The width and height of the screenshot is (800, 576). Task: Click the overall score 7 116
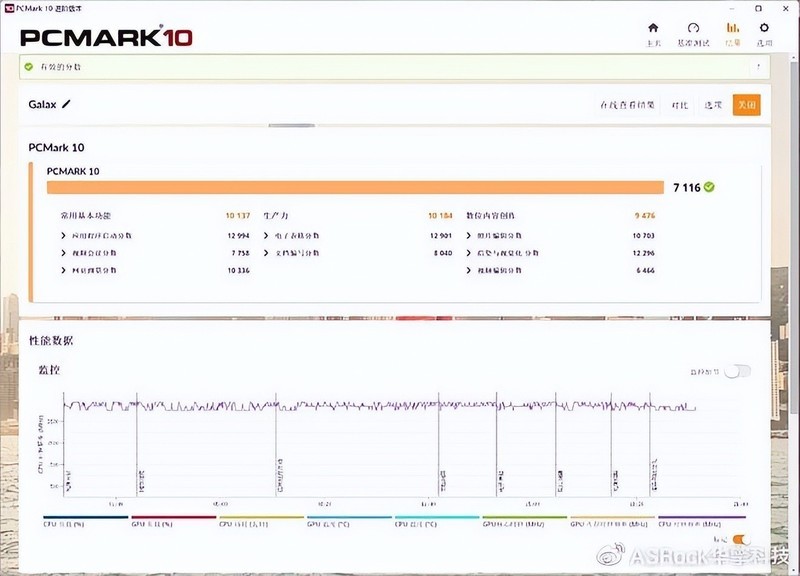pyautogui.click(x=687, y=188)
